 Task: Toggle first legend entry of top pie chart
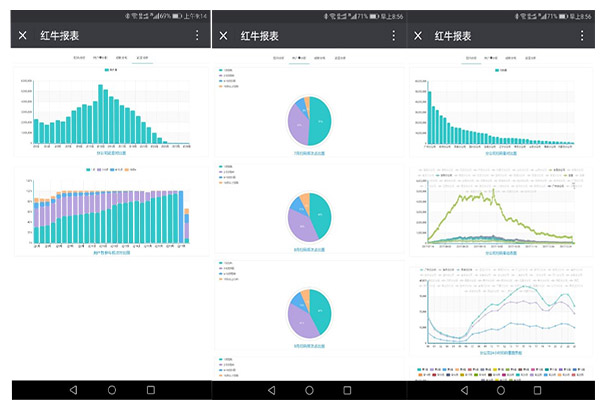(x=226, y=70)
